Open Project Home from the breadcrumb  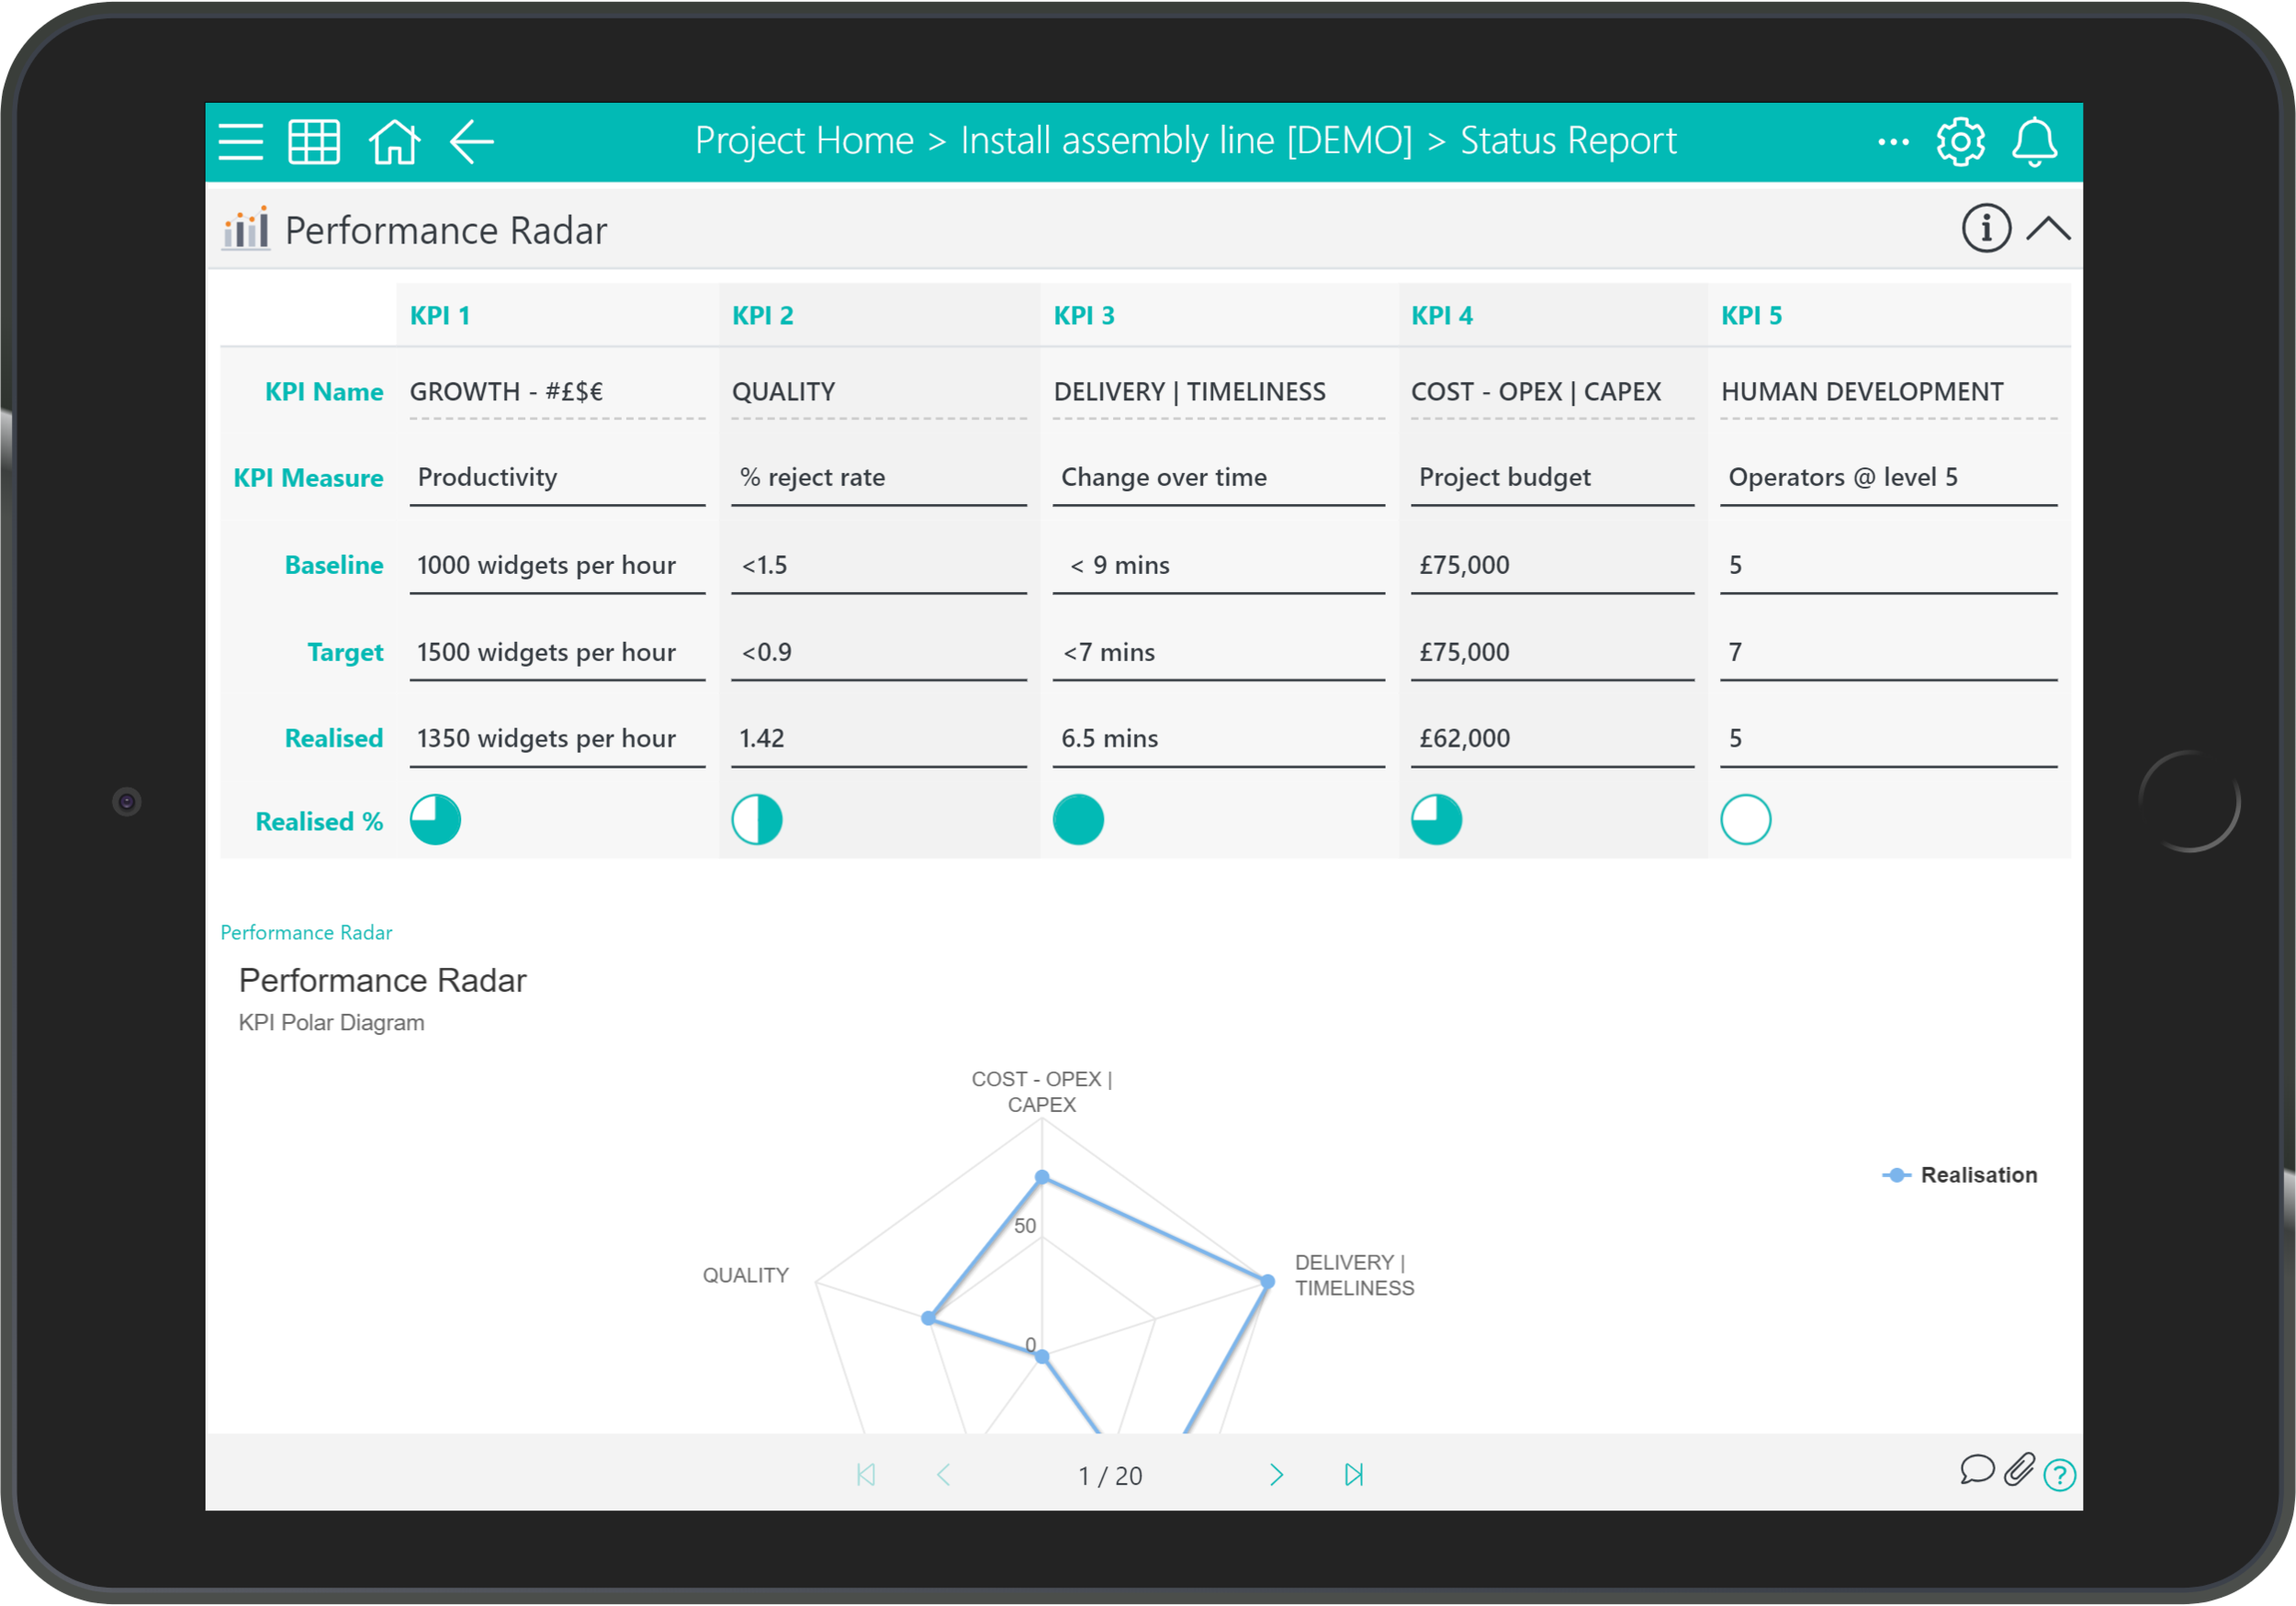804,140
